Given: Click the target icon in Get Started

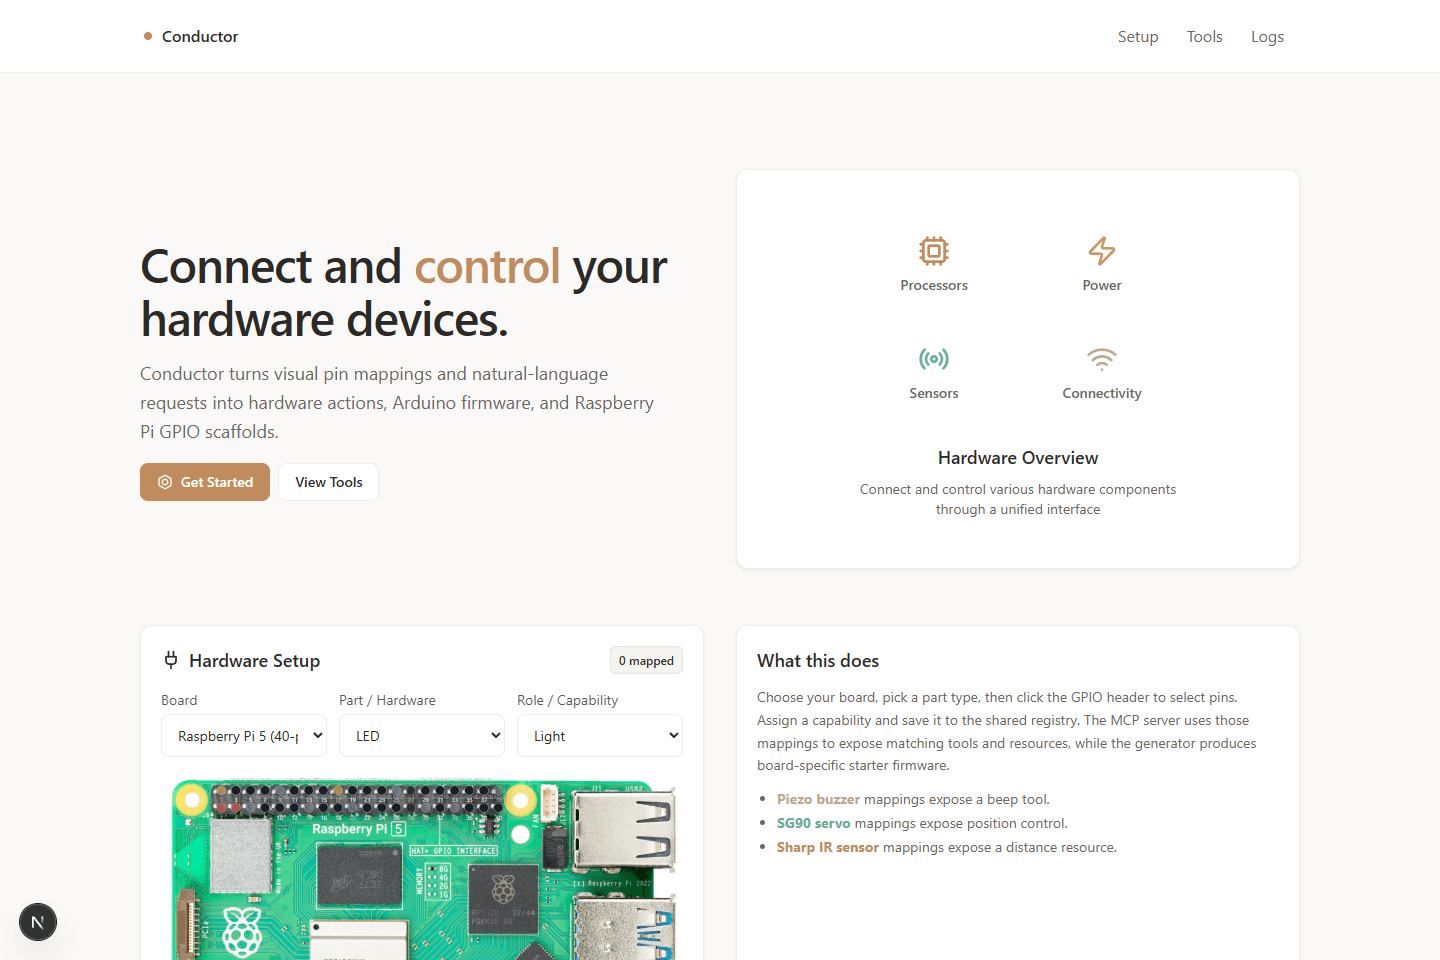Looking at the screenshot, I should tap(165, 482).
